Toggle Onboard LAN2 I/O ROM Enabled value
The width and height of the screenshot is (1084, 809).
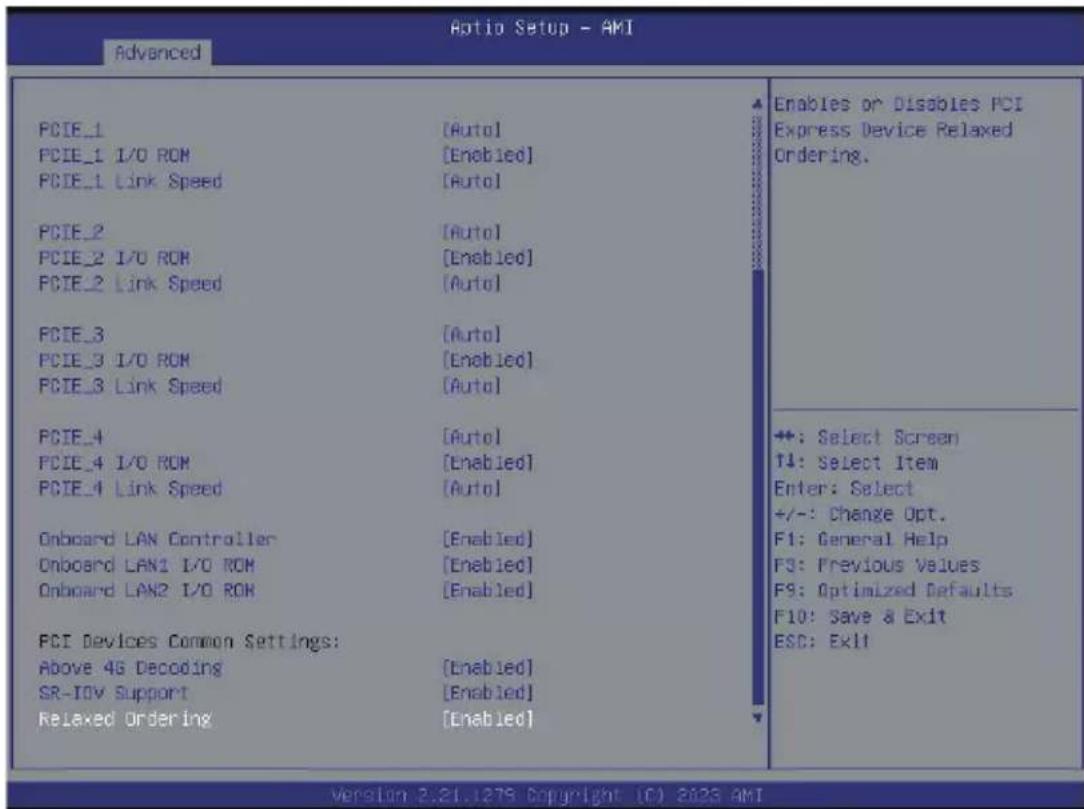488,591
